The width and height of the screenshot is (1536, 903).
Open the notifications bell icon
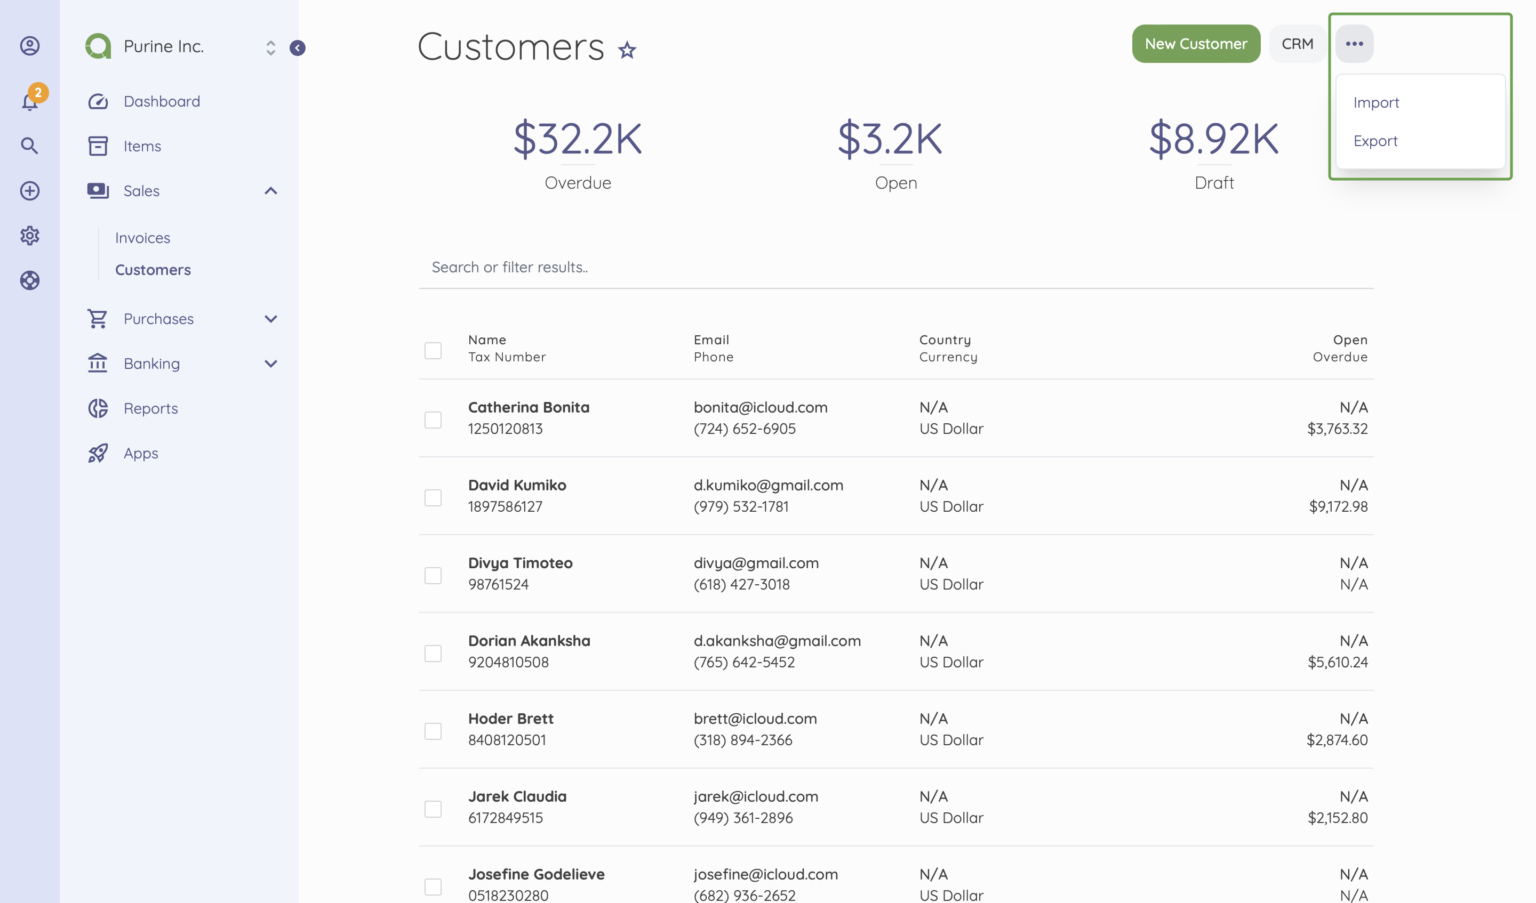click(x=30, y=101)
